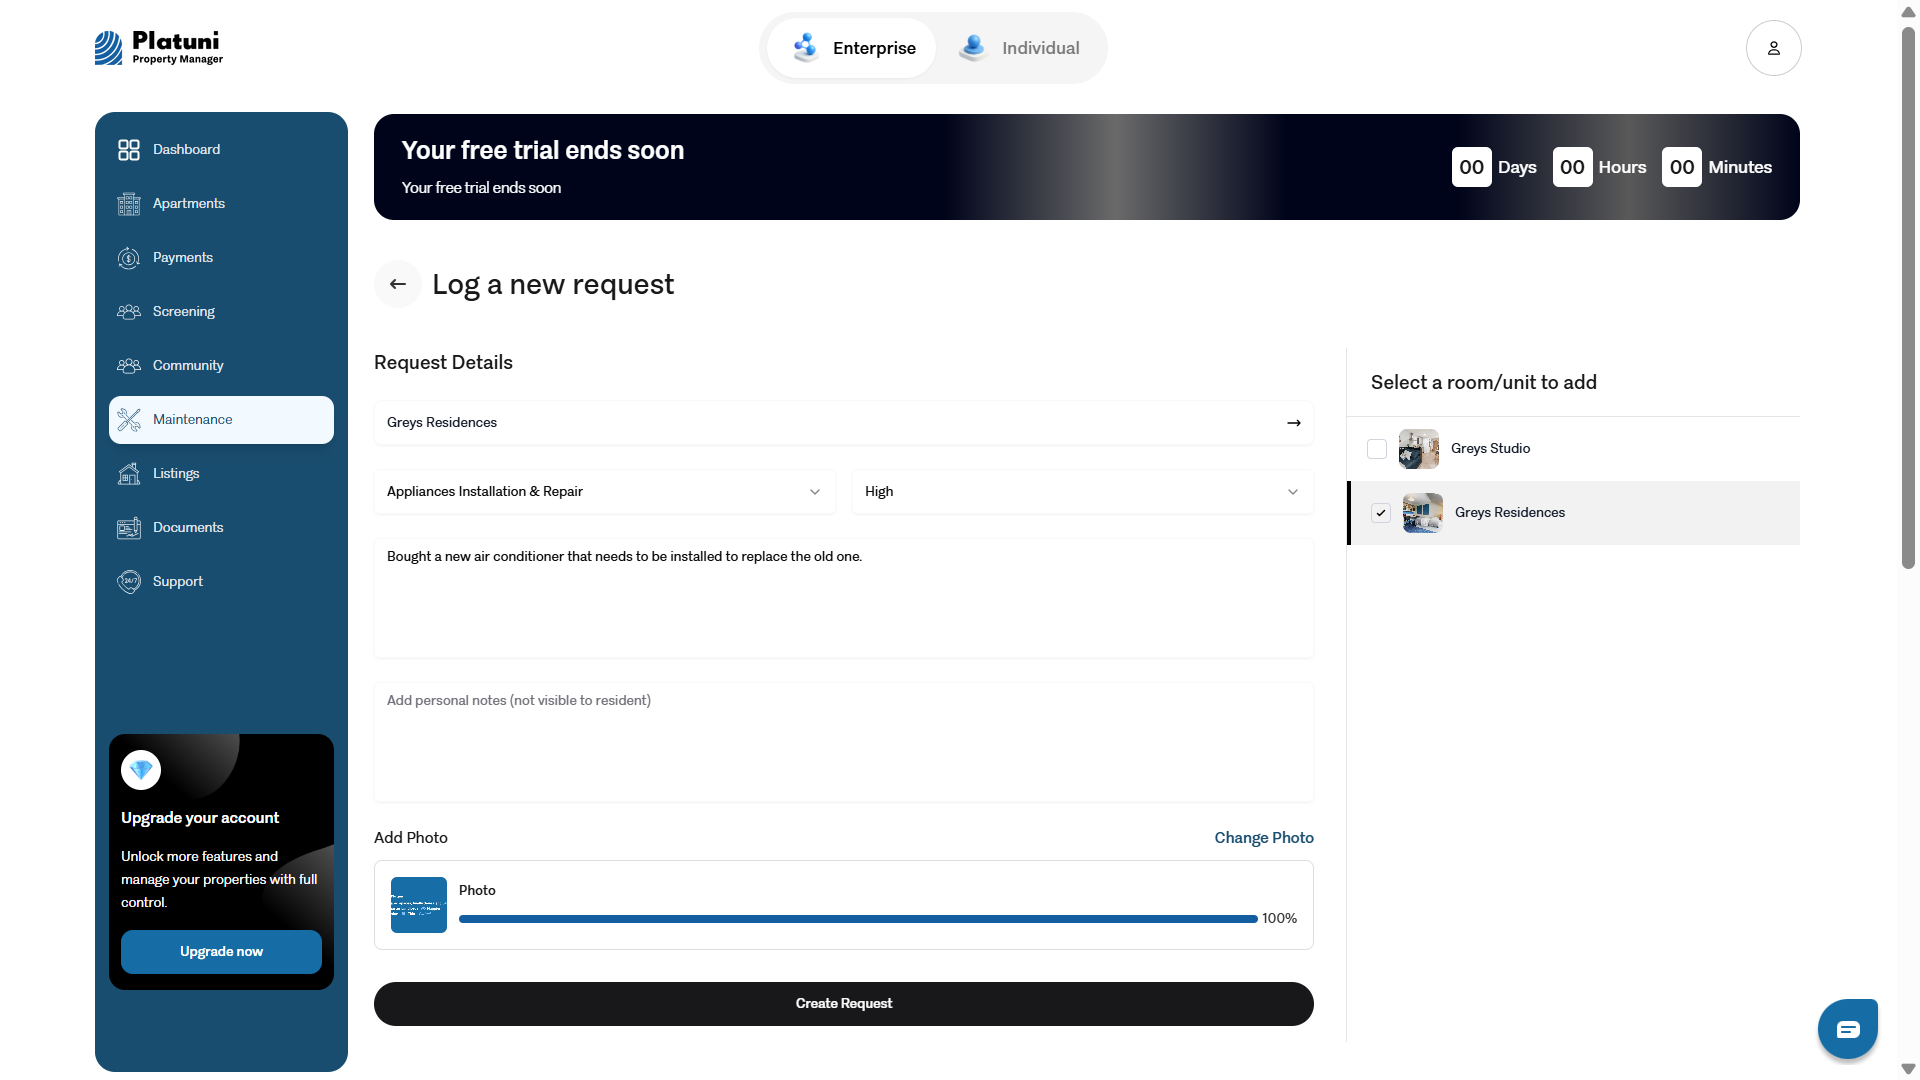The image size is (1920, 1080).
Task: Click the Minutes countdown box
Action: (1682, 167)
